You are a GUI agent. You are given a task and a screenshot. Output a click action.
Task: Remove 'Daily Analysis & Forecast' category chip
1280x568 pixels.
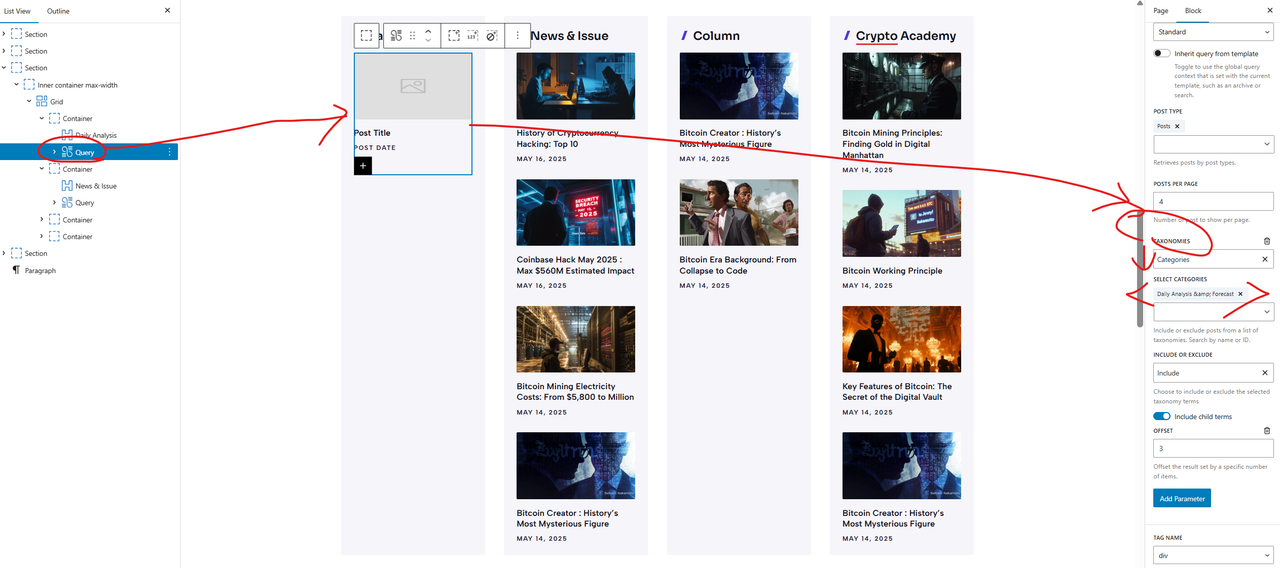[1240, 294]
